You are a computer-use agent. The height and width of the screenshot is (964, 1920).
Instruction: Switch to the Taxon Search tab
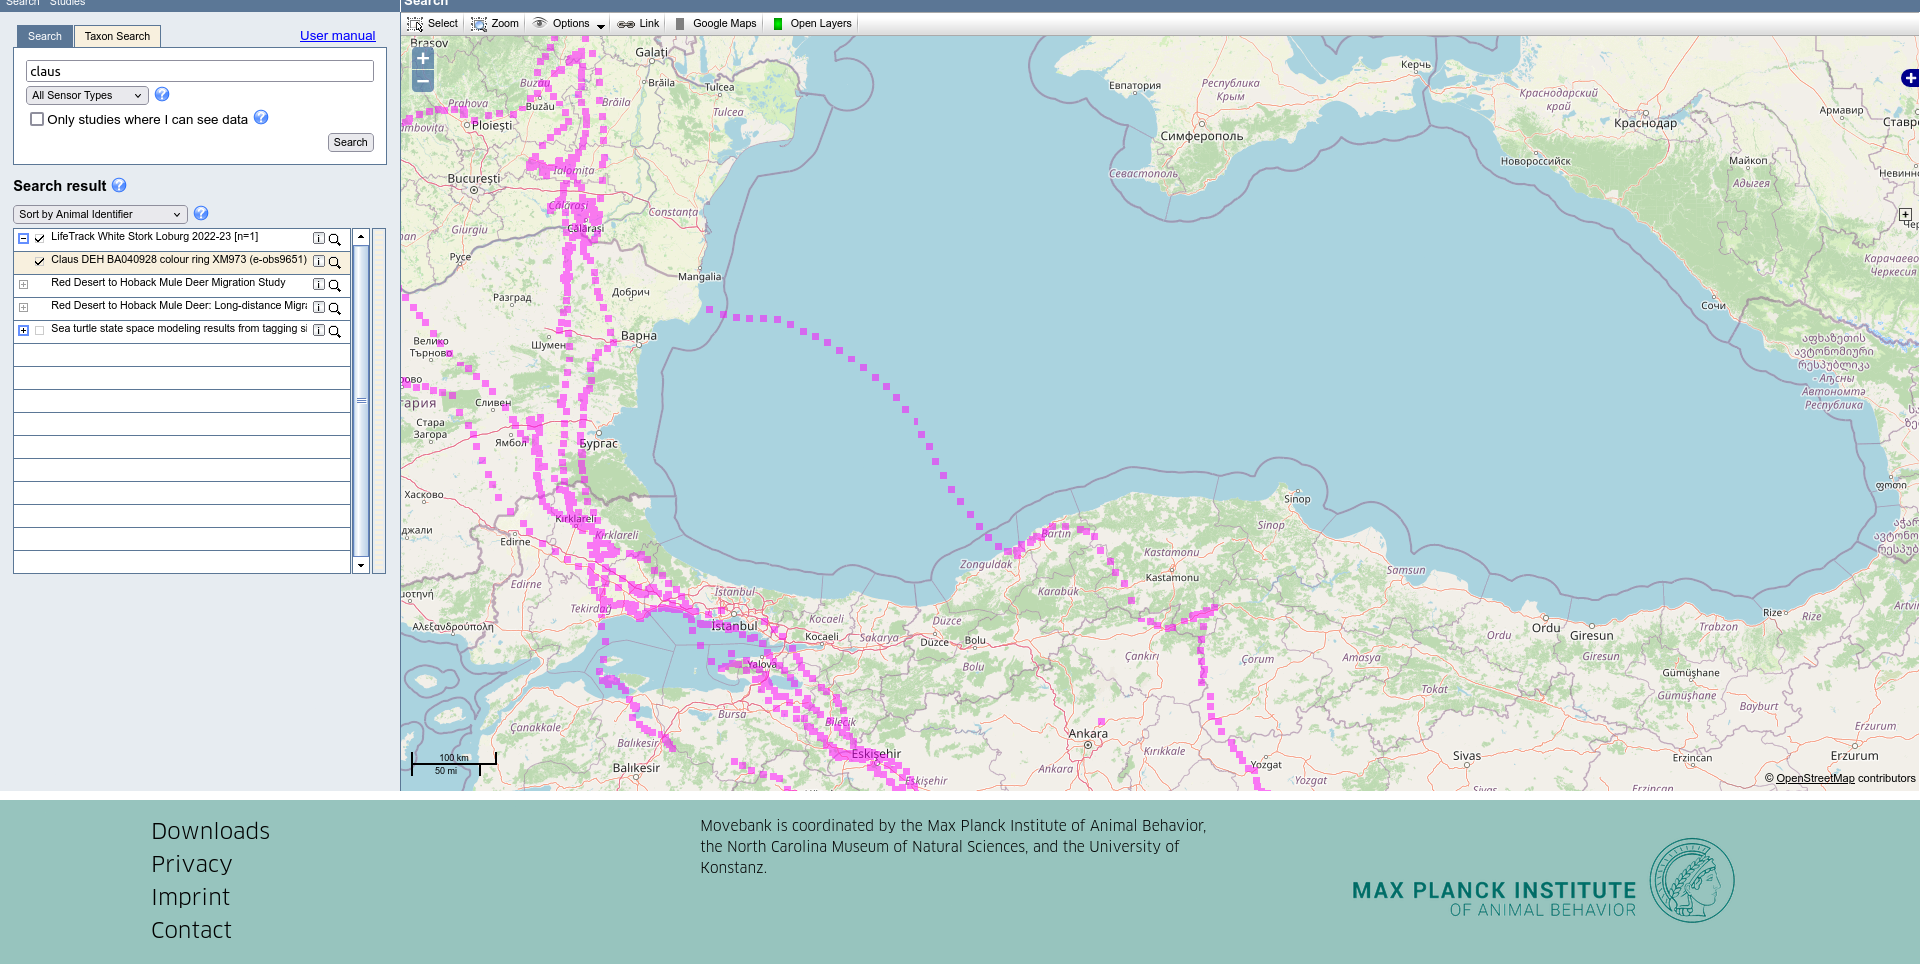[x=117, y=37]
